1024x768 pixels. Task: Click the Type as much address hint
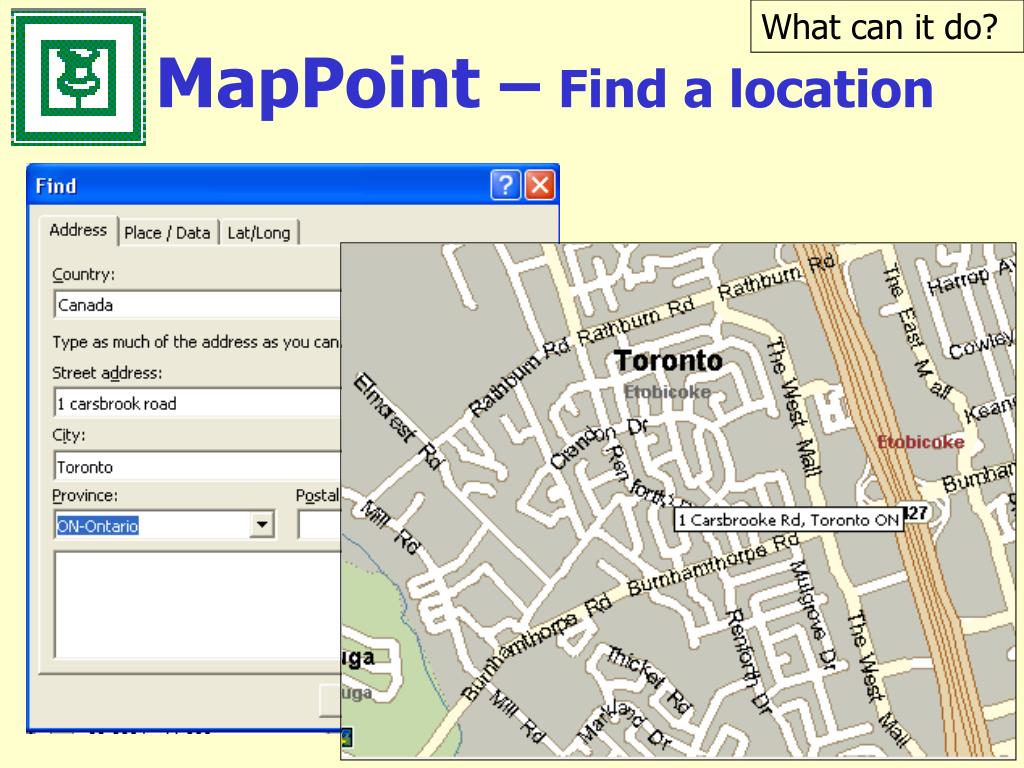[196, 342]
